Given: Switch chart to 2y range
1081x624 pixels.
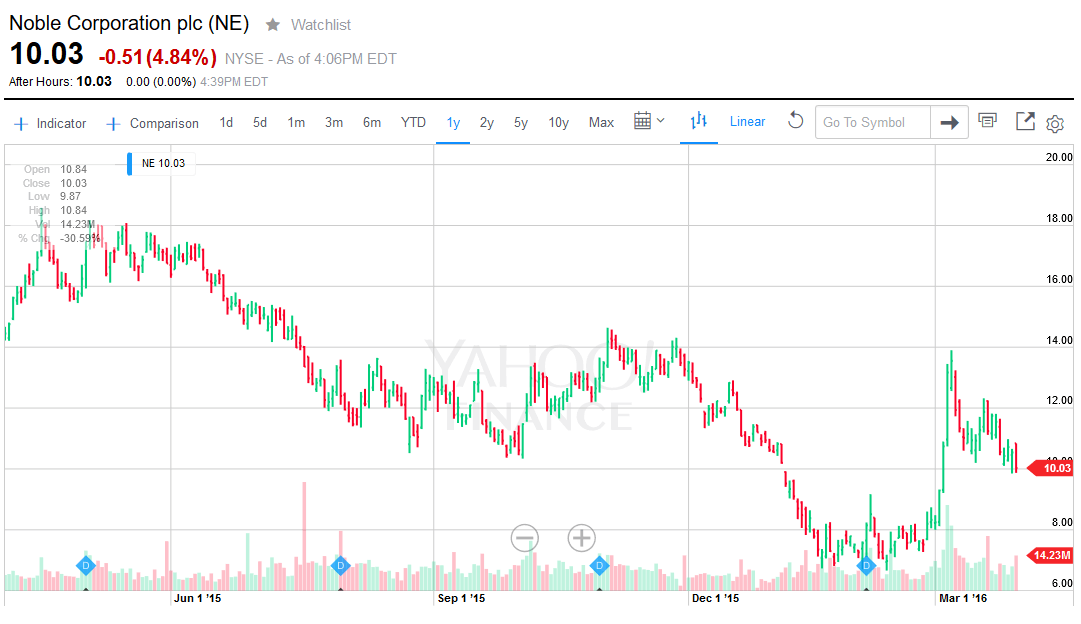Looking at the screenshot, I should click(x=487, y=123).
